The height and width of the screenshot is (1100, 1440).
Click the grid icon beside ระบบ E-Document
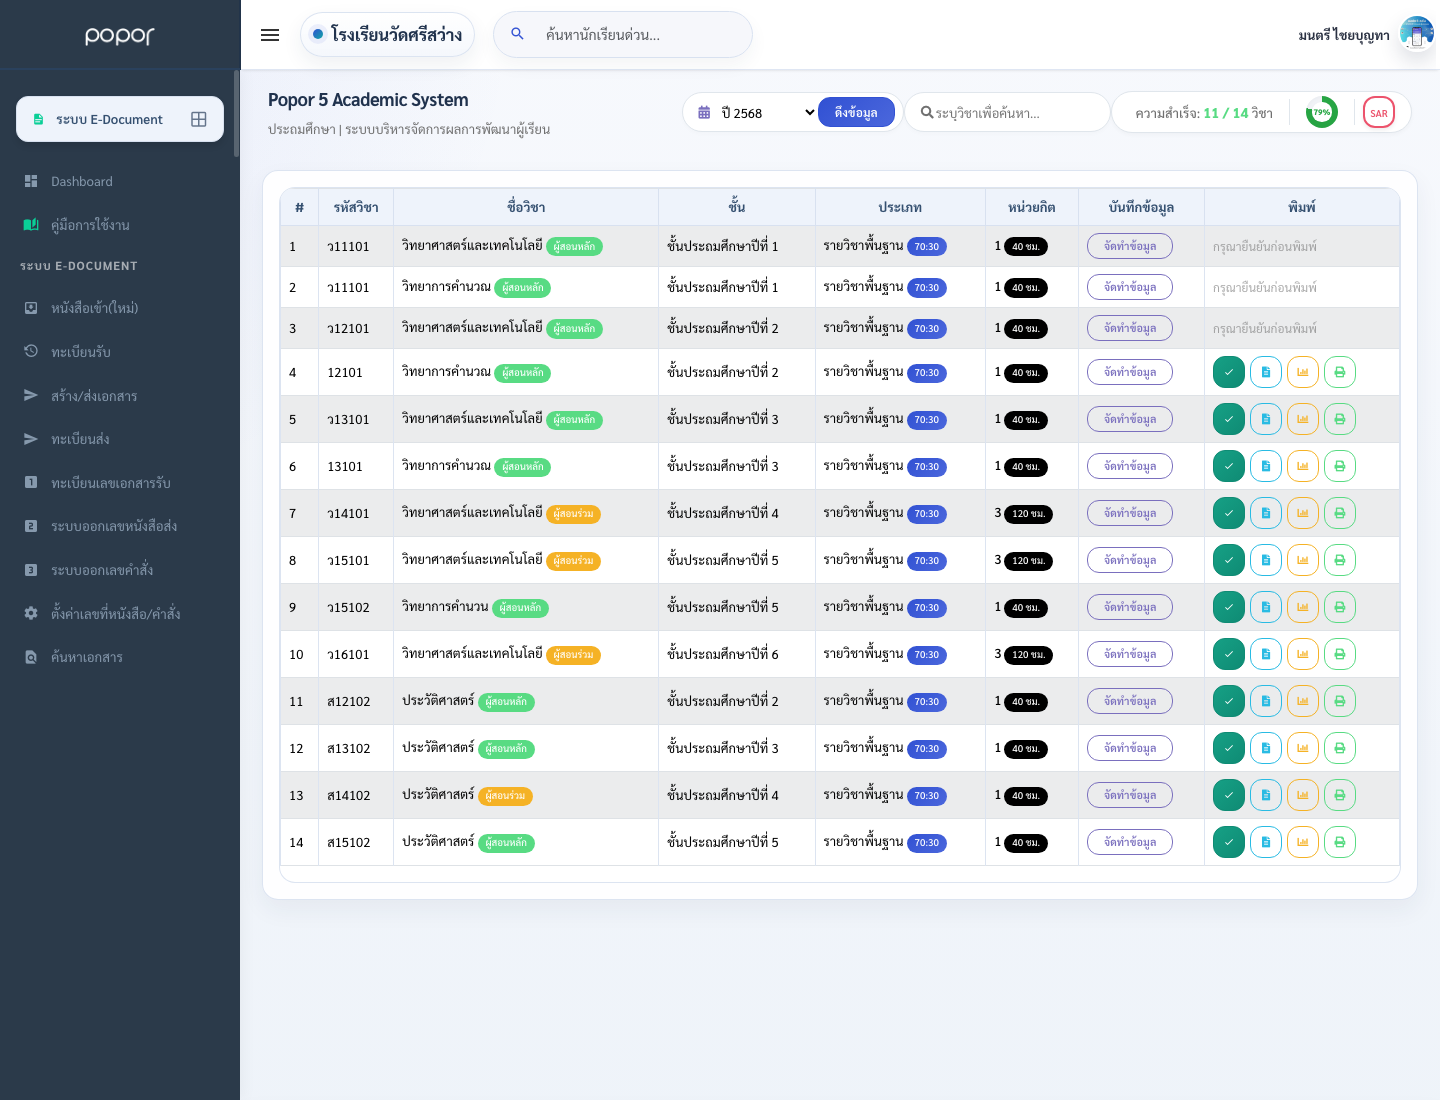coord(199,119)
